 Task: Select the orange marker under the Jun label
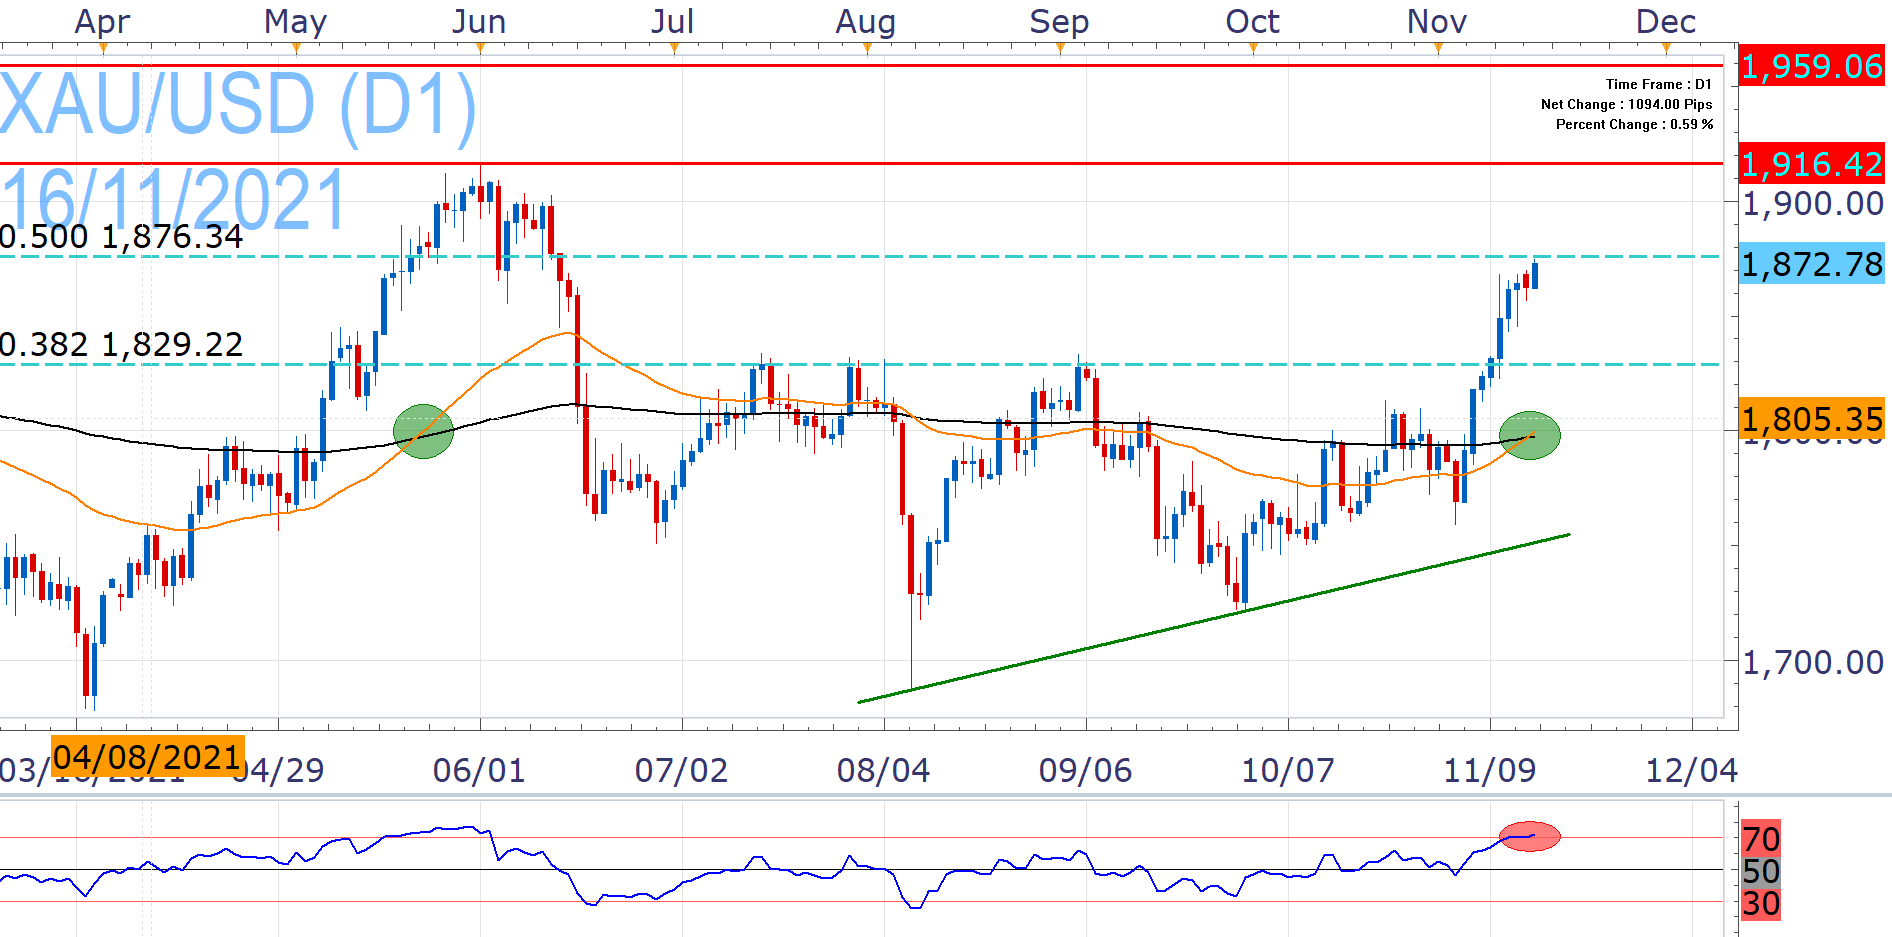(x=480, y=47)
